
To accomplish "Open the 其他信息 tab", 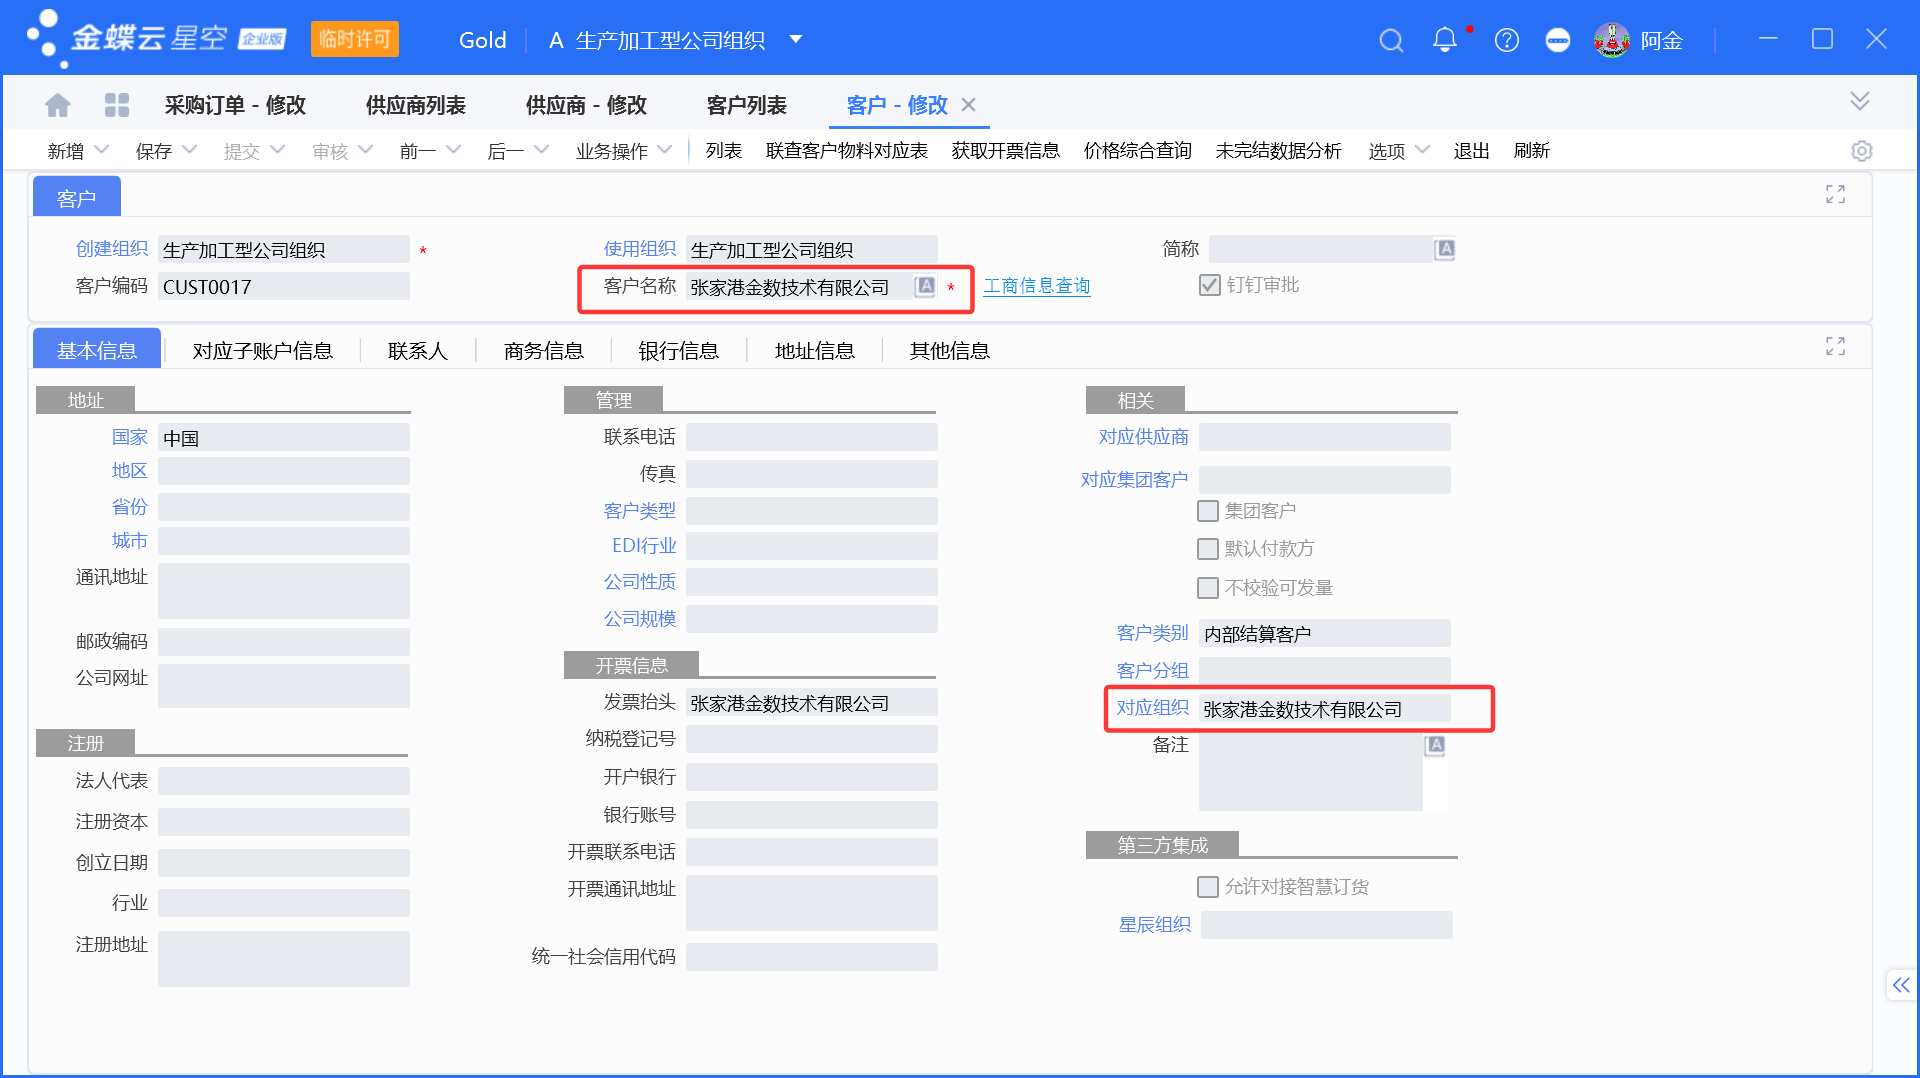I will [x=950, y=351].
